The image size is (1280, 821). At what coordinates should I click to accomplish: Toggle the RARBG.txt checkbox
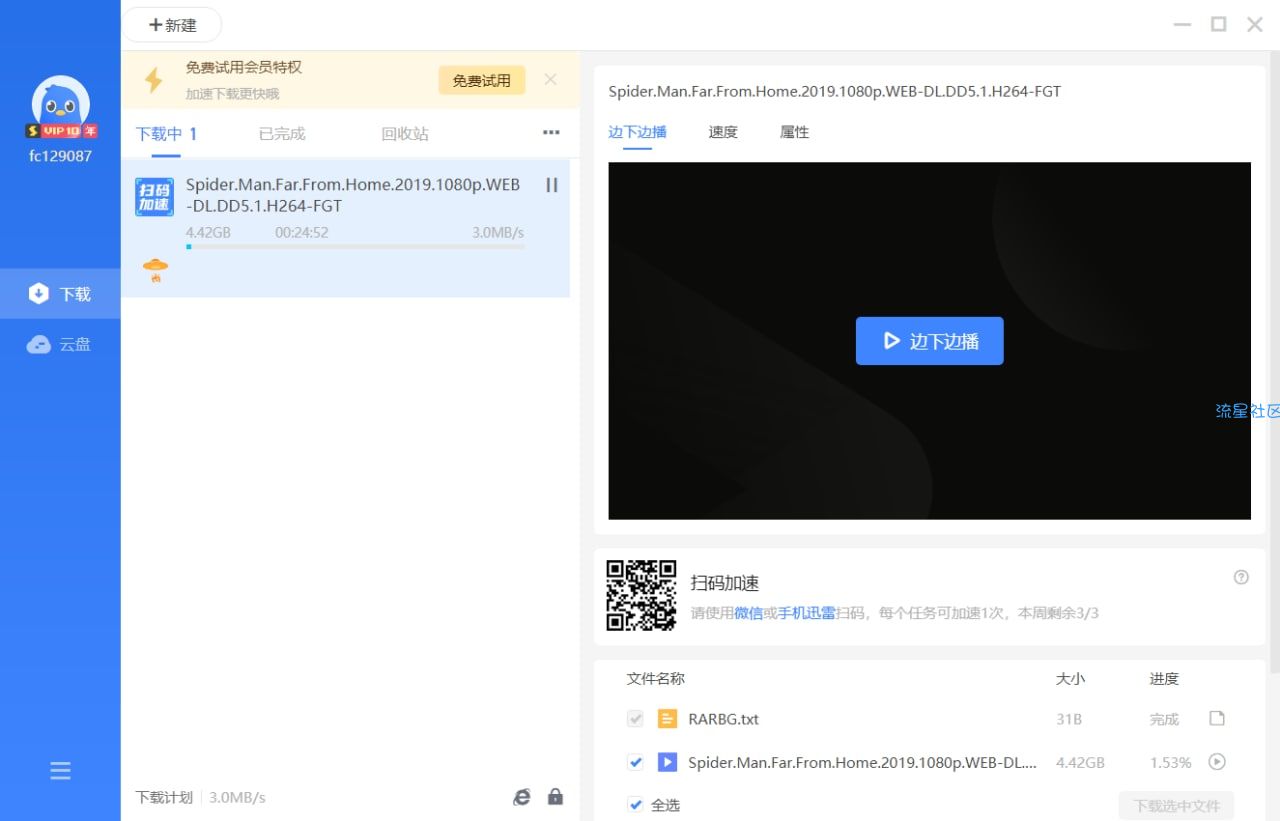pos(635,719)
